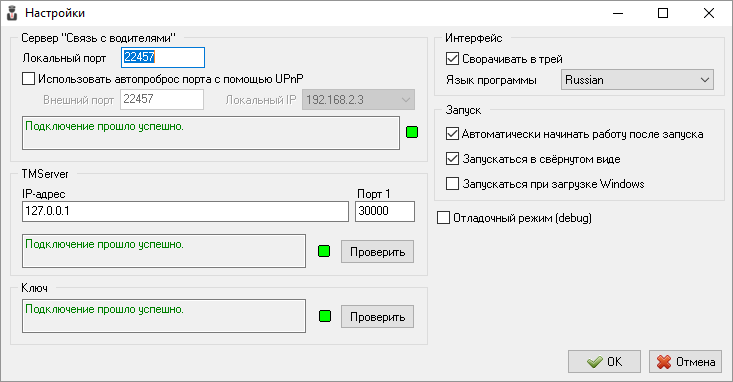The height and width of the screenshot is (382, 733).
Task: Click the IP-адрес field 127.0.0.1
Action: (185, 211)
